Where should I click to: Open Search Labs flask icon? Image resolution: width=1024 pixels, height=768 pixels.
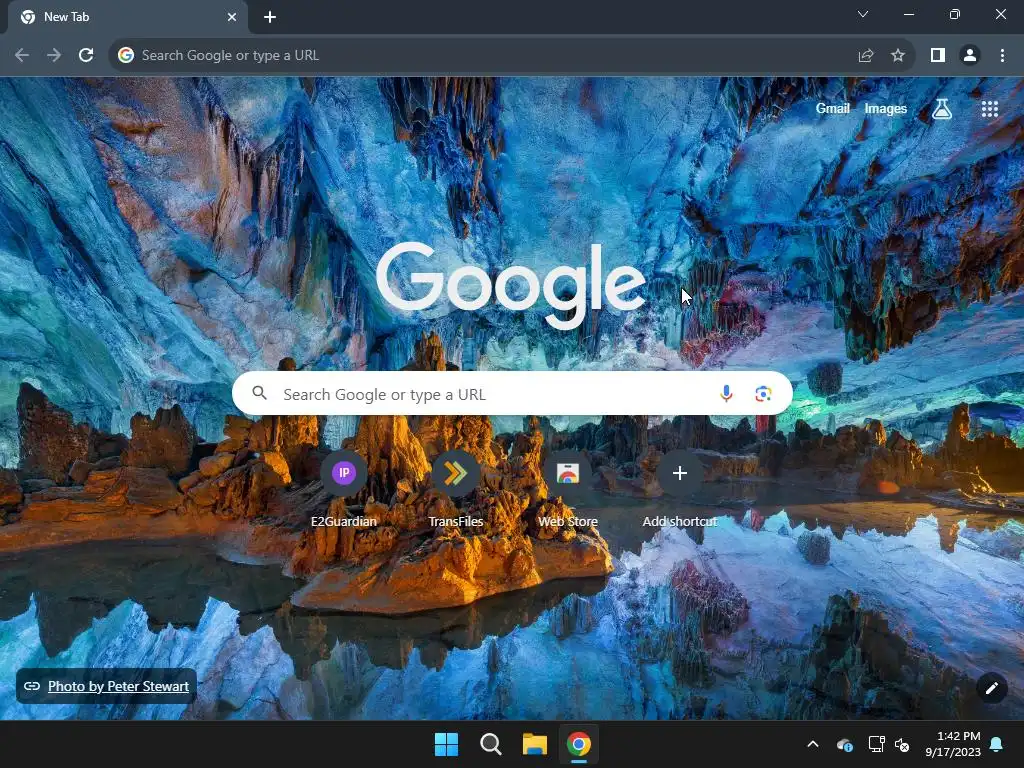pyautogui.click(x=942, y=109)
